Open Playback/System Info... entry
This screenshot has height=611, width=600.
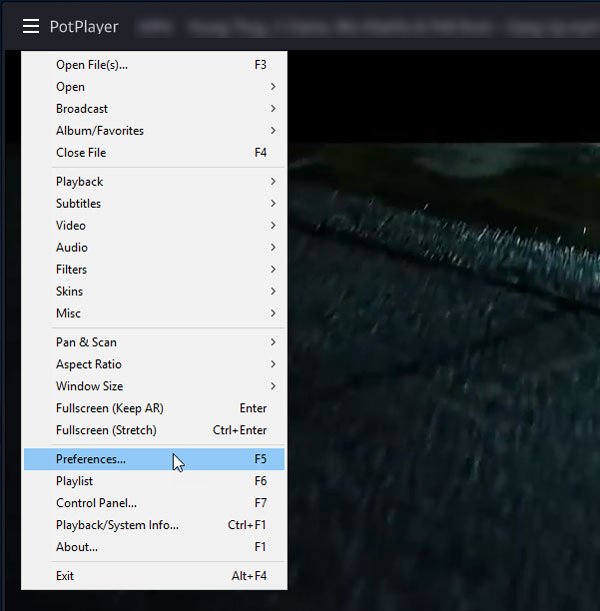(x=117, y=526)
